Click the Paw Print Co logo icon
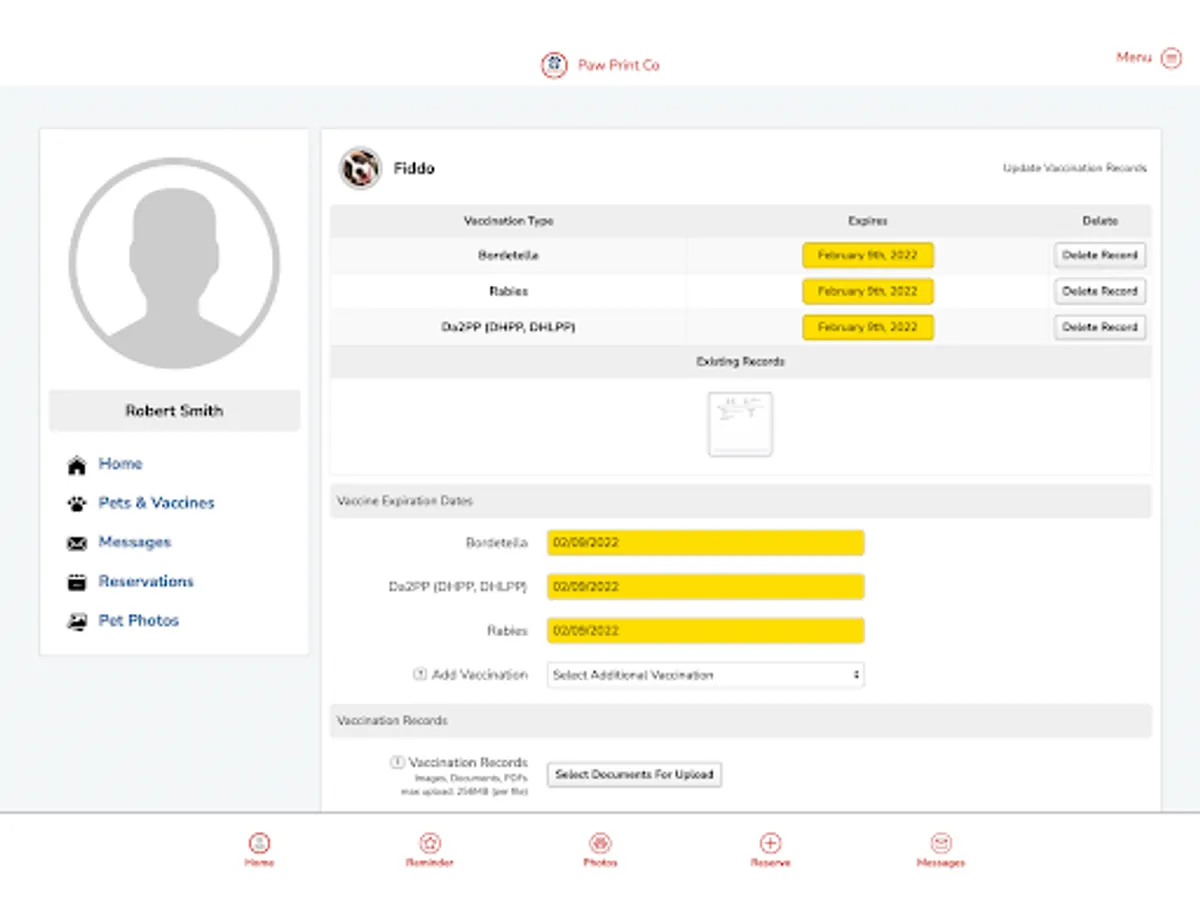The height and width of the screenshot is (900, 1200). tap(553, 64)
